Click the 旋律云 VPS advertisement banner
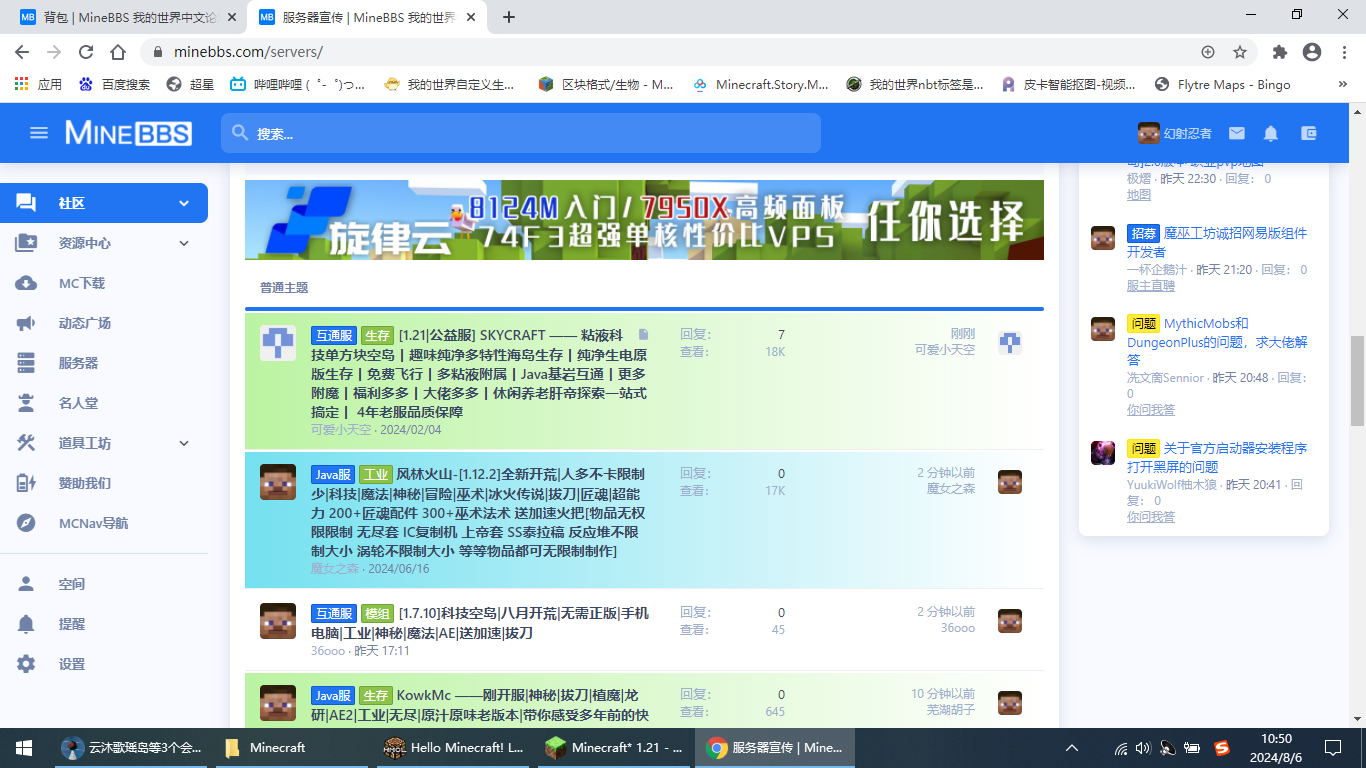The width and height of the screenshot is (1366, 768). click(644, 220)
